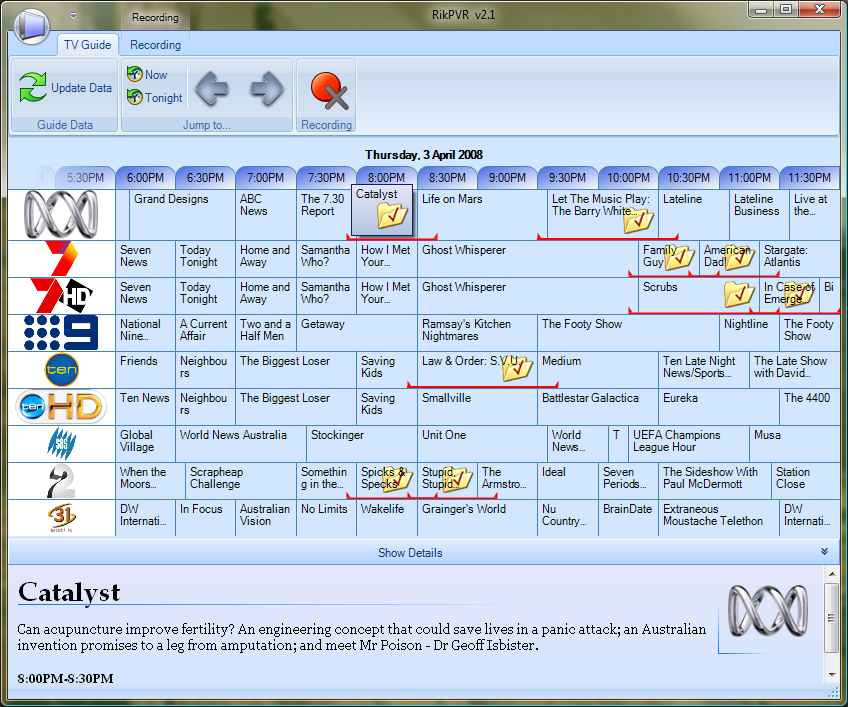Viewport: 848px width, 707px height.
Task: Click the details scrollbar up arrow
Action: pos(831,574)
